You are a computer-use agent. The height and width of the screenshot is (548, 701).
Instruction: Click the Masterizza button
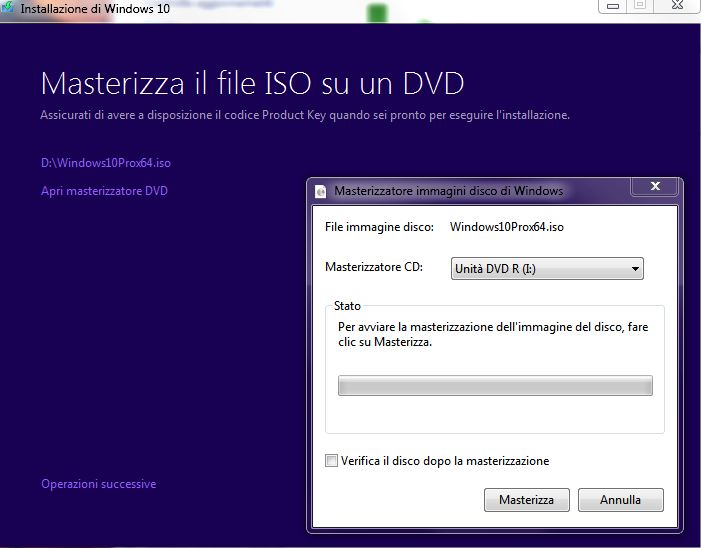click(527, 500)
